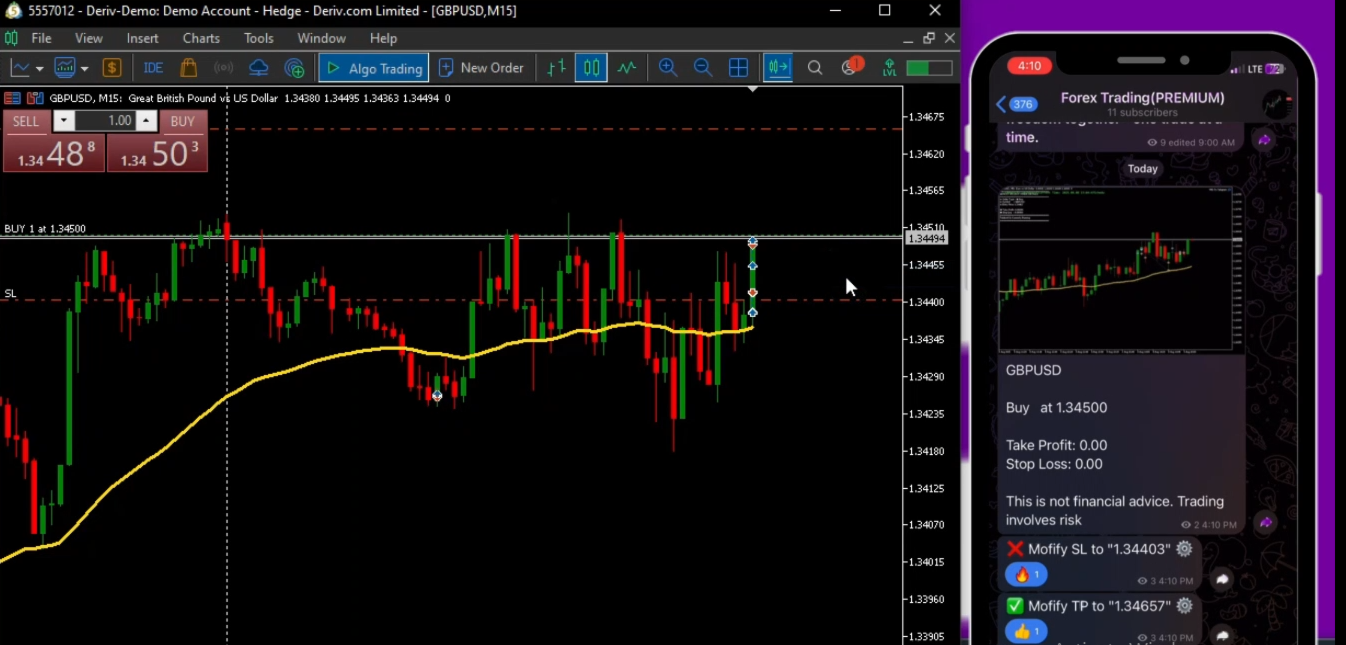
Task: Click the dollar sign trading icon
Action: tap(112, 68)
